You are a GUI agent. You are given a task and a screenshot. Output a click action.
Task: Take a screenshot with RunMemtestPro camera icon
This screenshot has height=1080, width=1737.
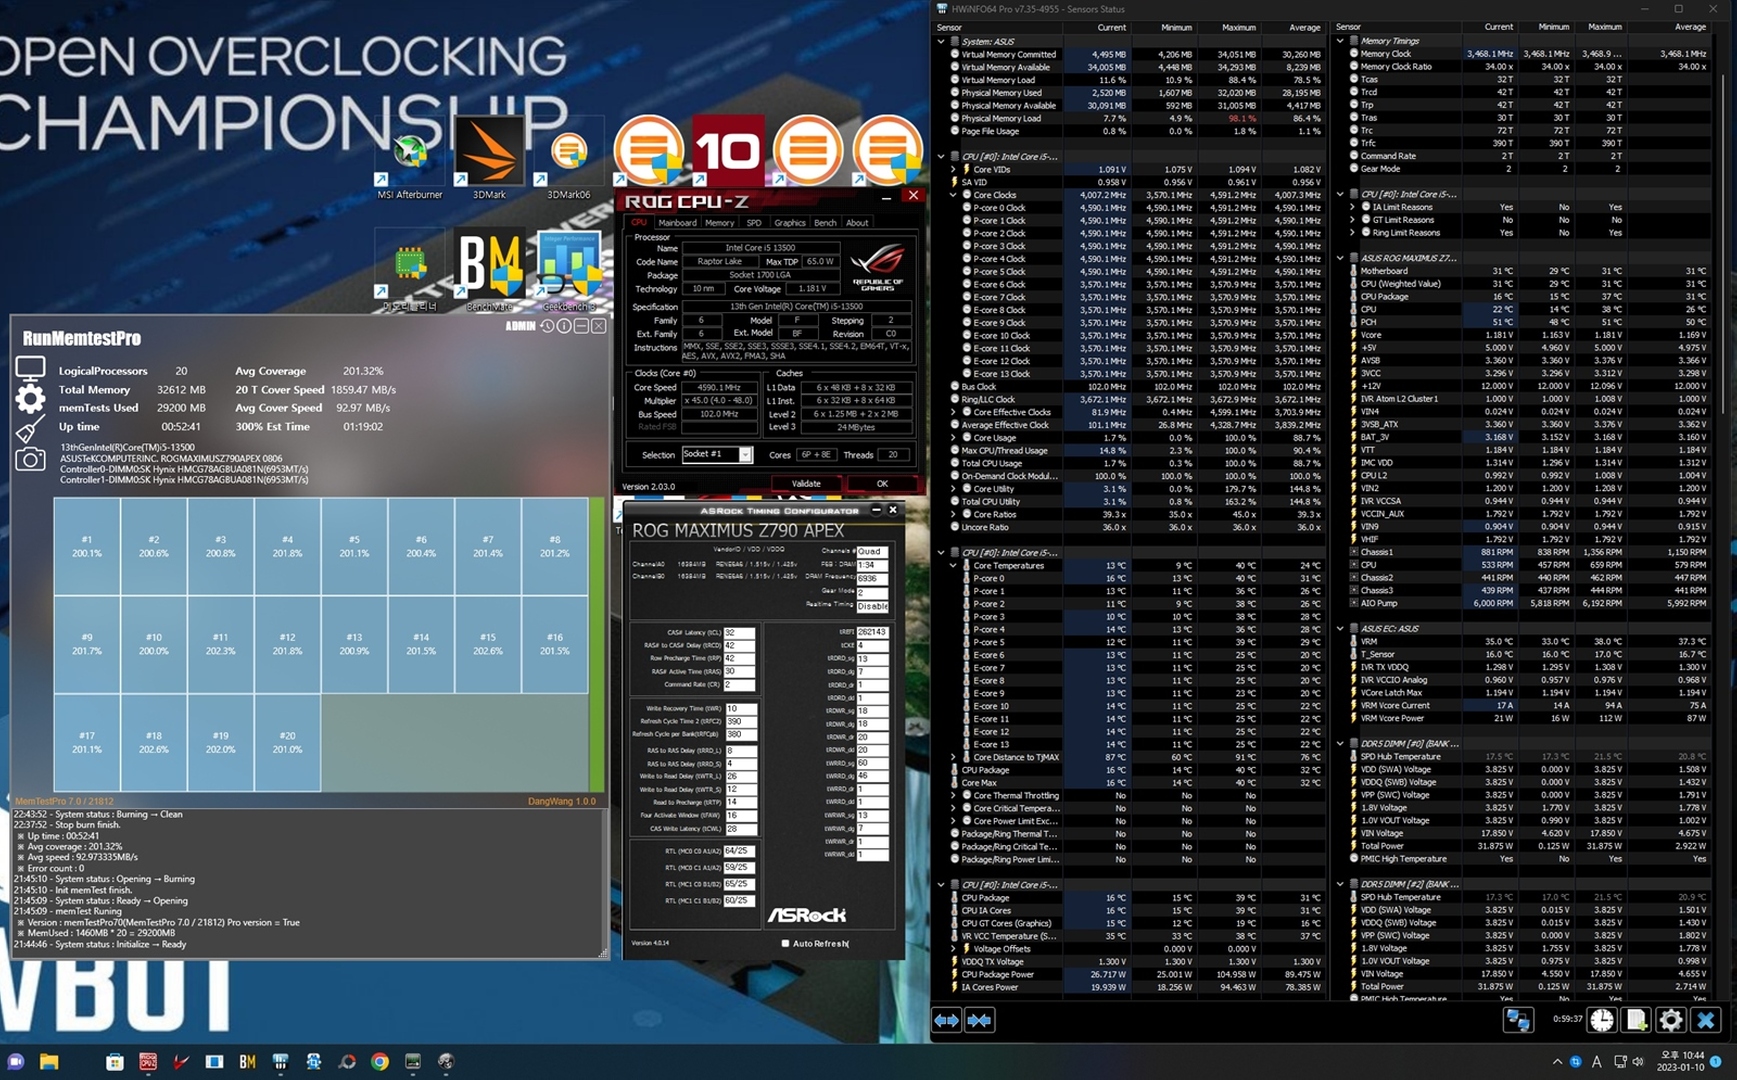[x=30, y=459]
